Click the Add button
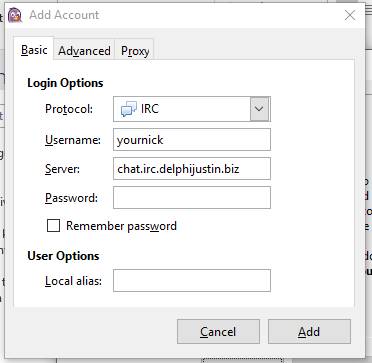Image resolution: width=372 pixels, height=363 pixels. coord(309,332)
